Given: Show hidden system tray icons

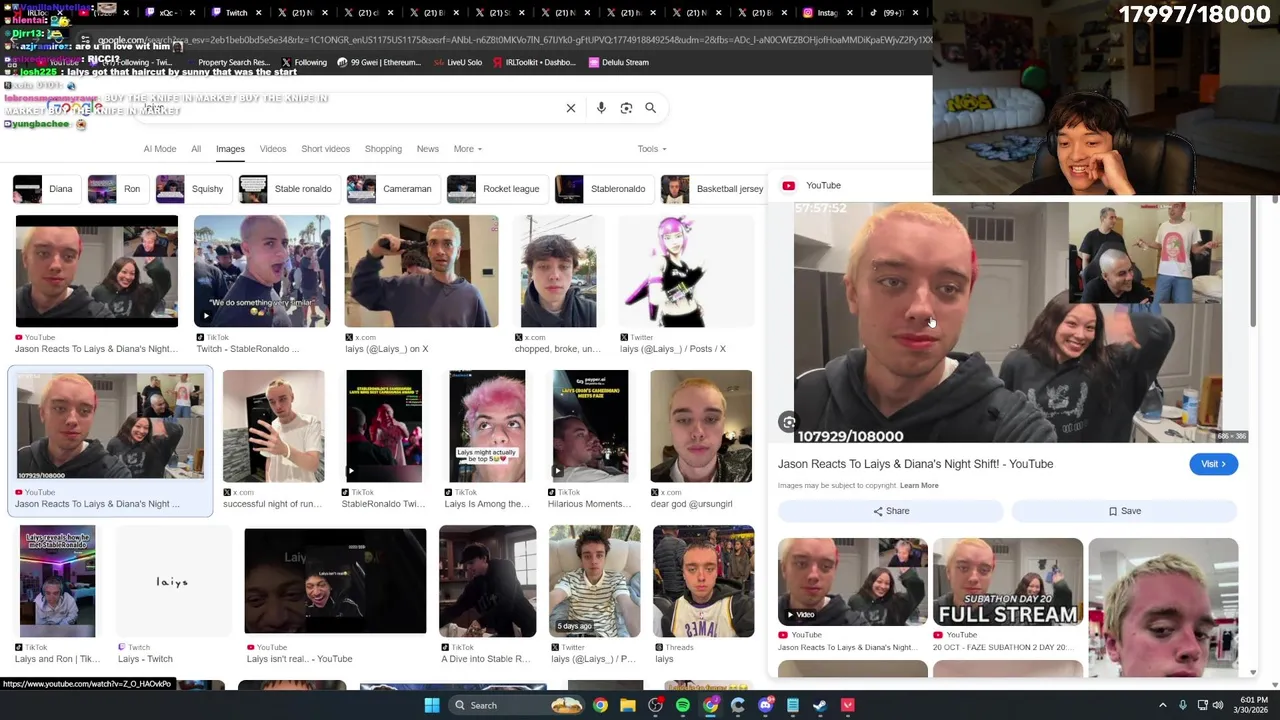Looking at the screenshot, I should (1162, 705).
